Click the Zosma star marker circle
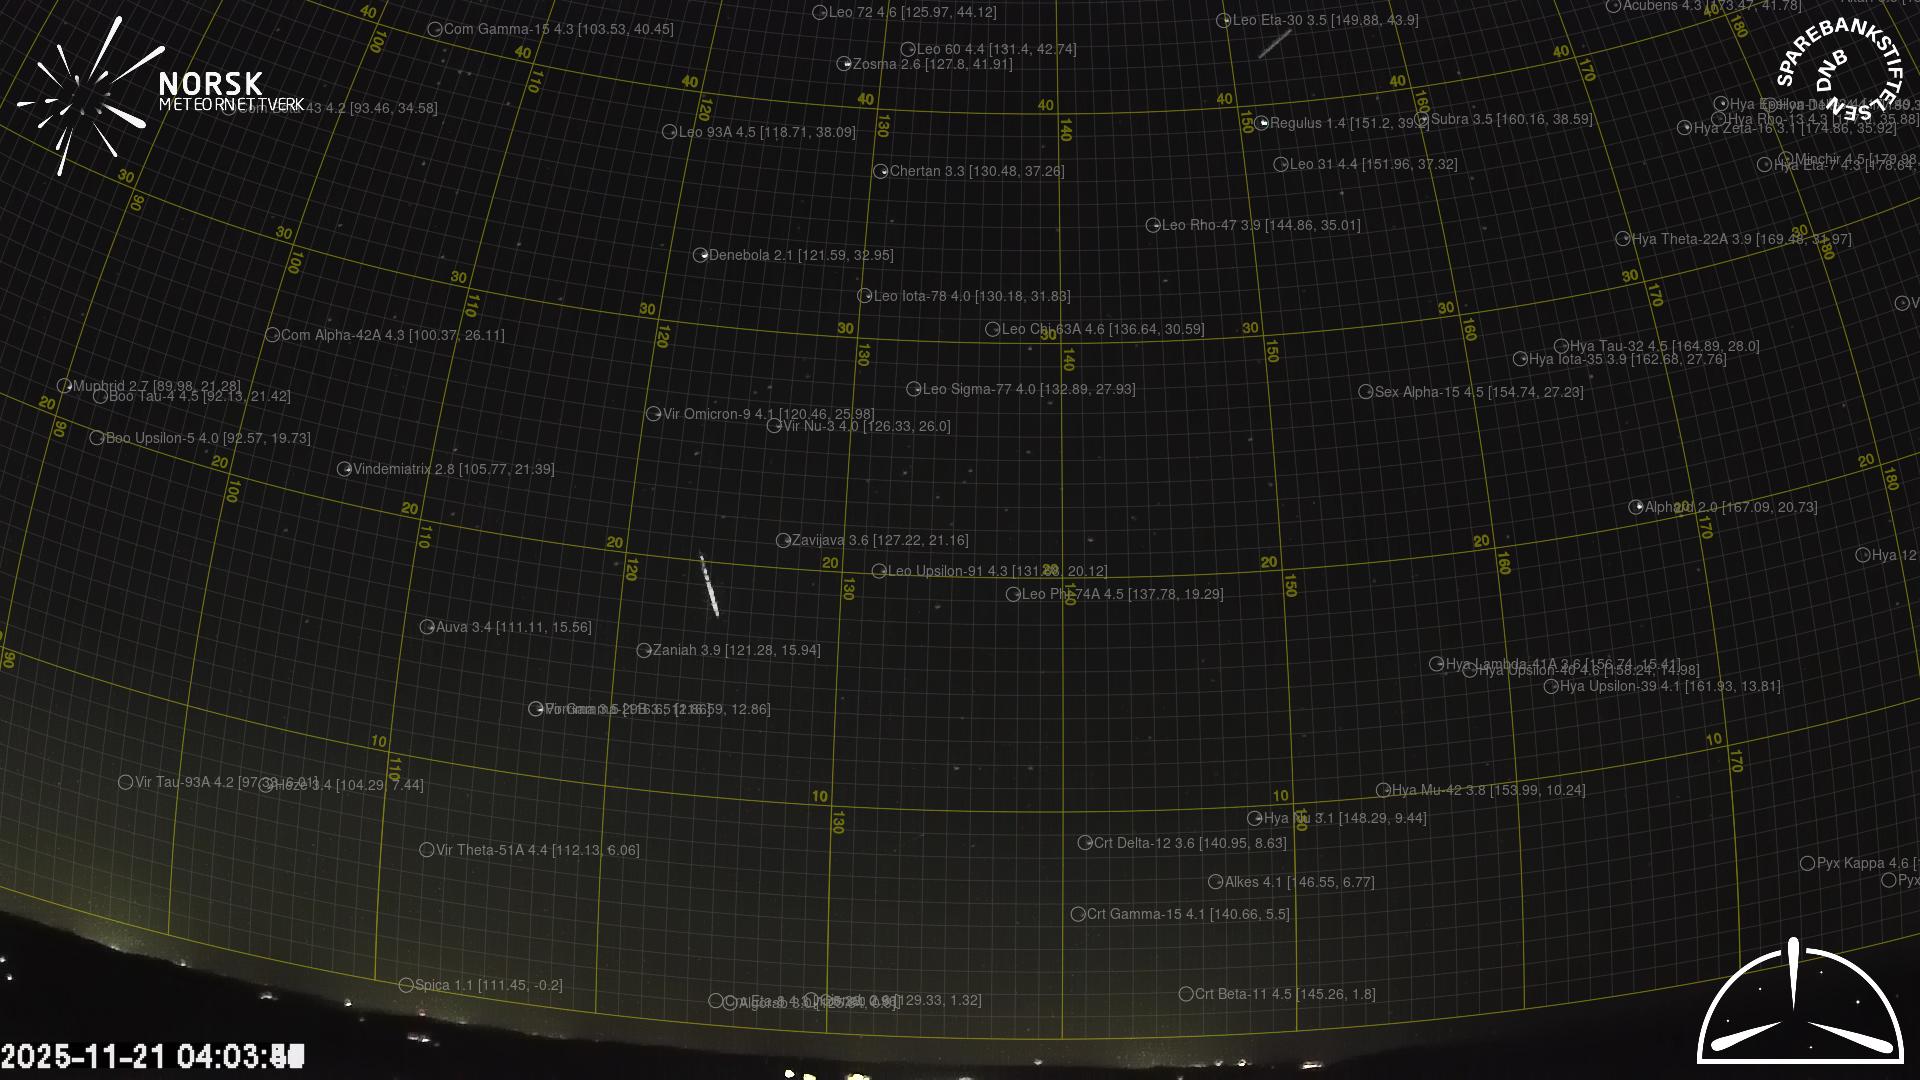Screen dimensions: 1920x1080 click(x=844, y=64)
